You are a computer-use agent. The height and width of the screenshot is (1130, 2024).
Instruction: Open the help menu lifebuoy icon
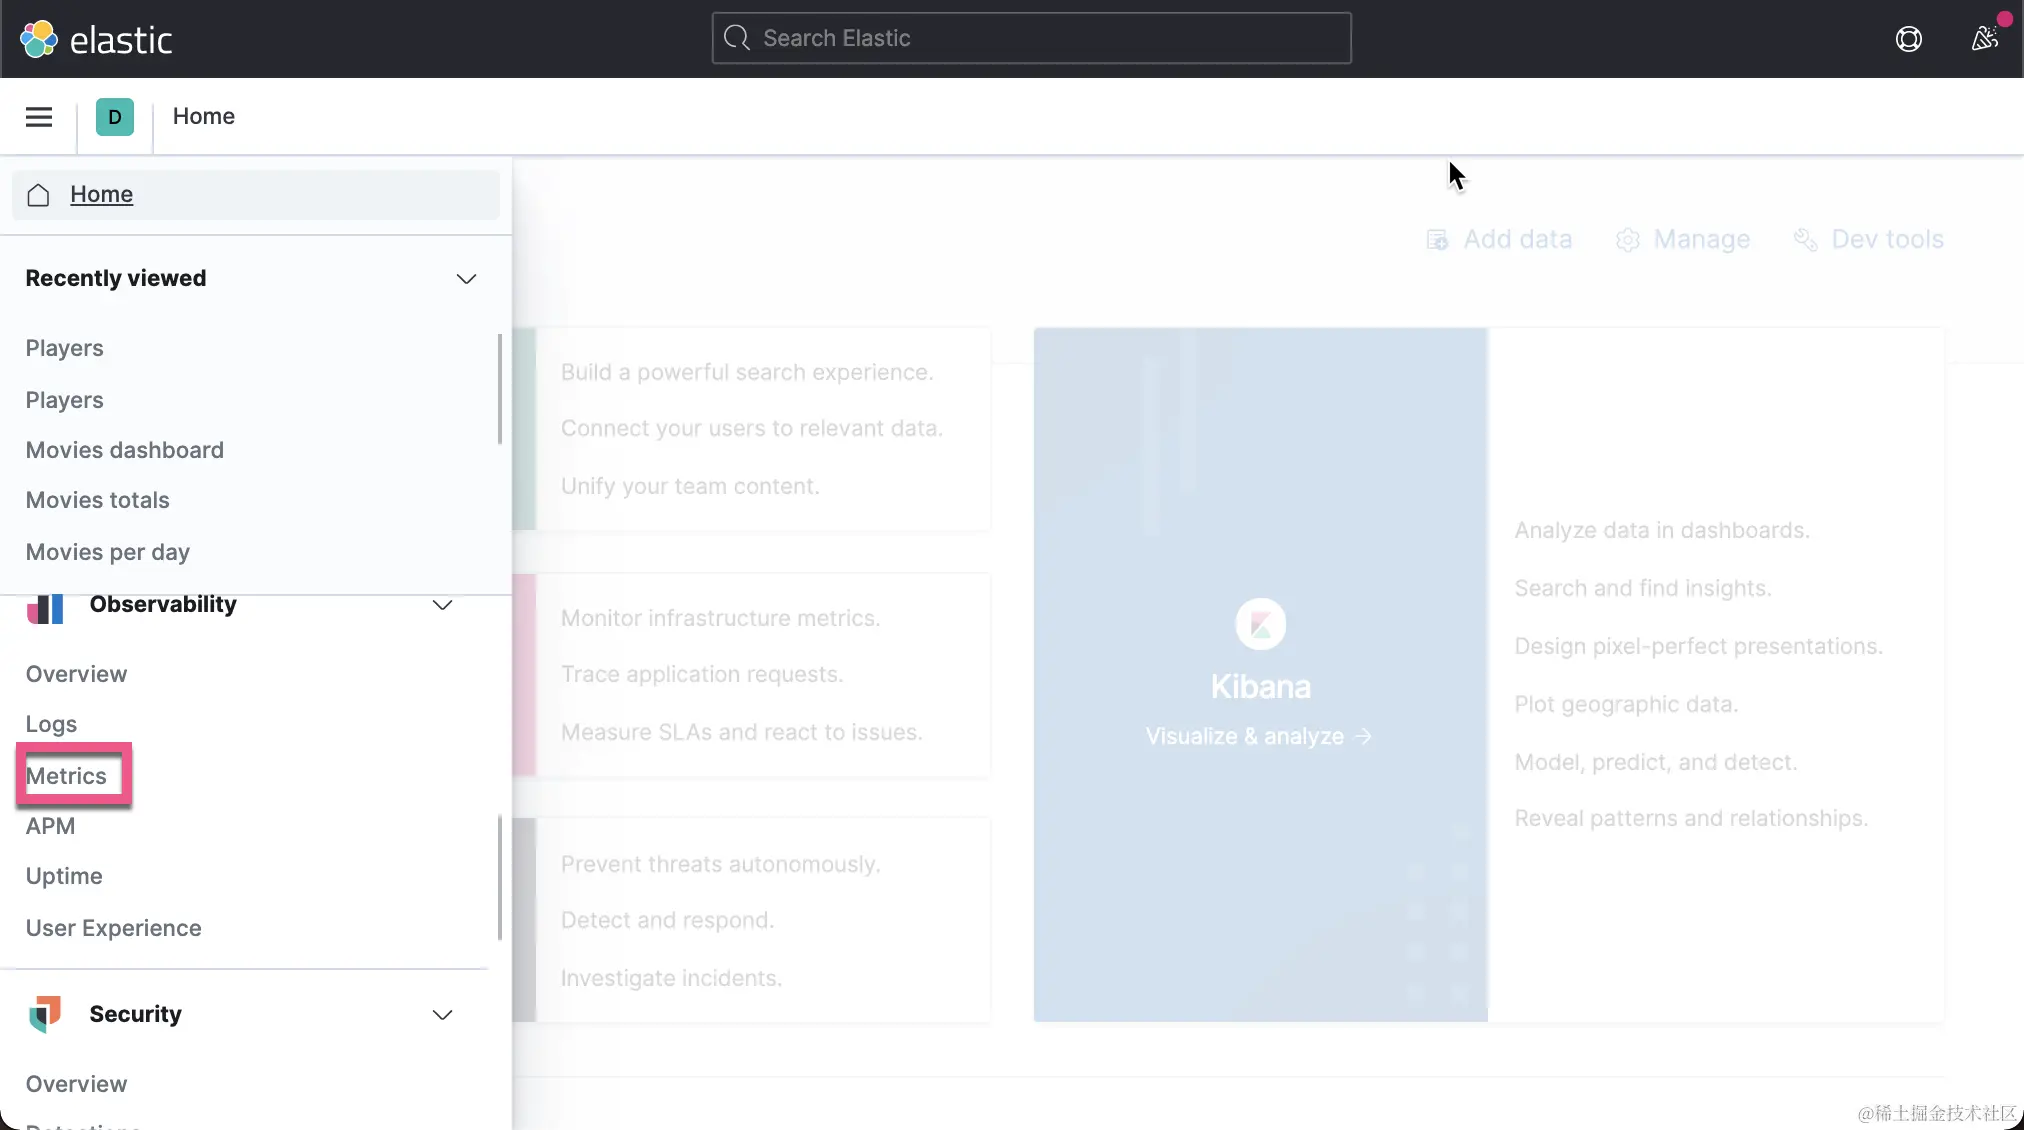point(1908,39)
